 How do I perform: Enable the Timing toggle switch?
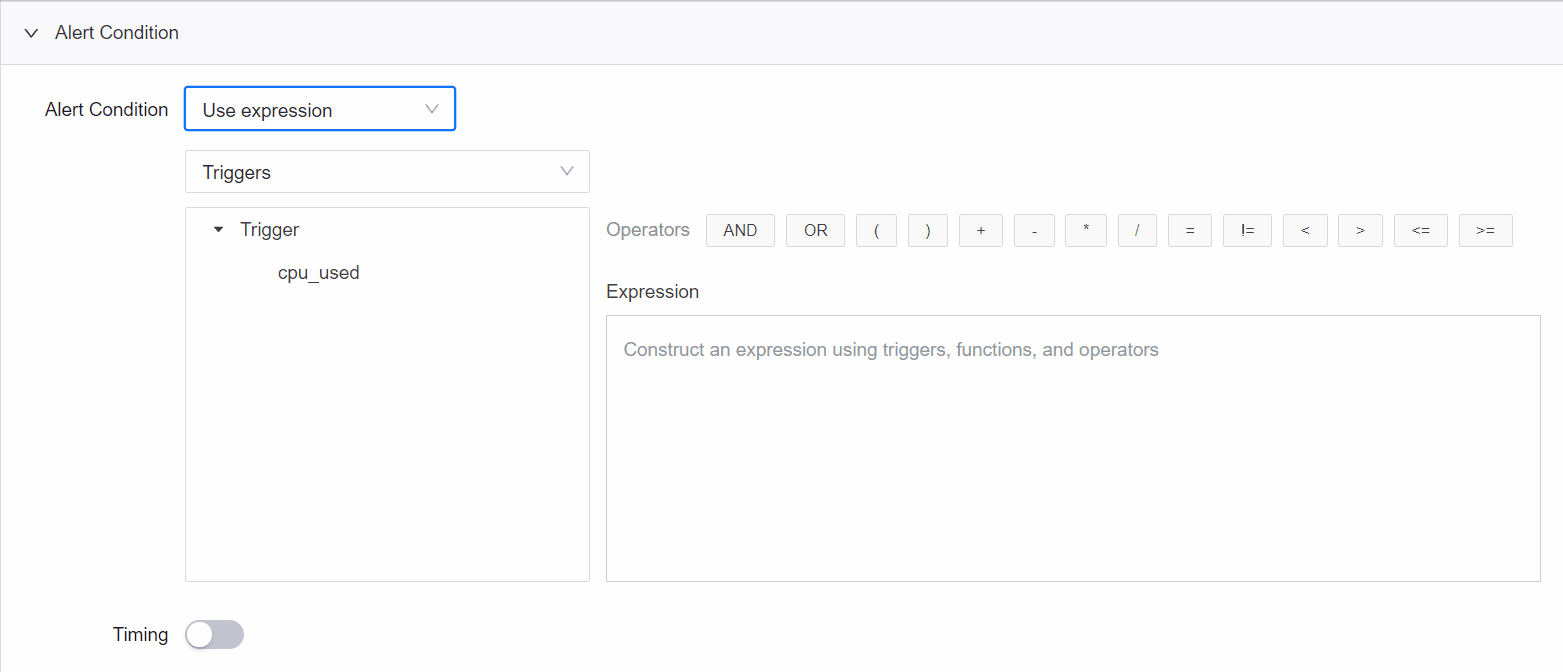(214, 634)
